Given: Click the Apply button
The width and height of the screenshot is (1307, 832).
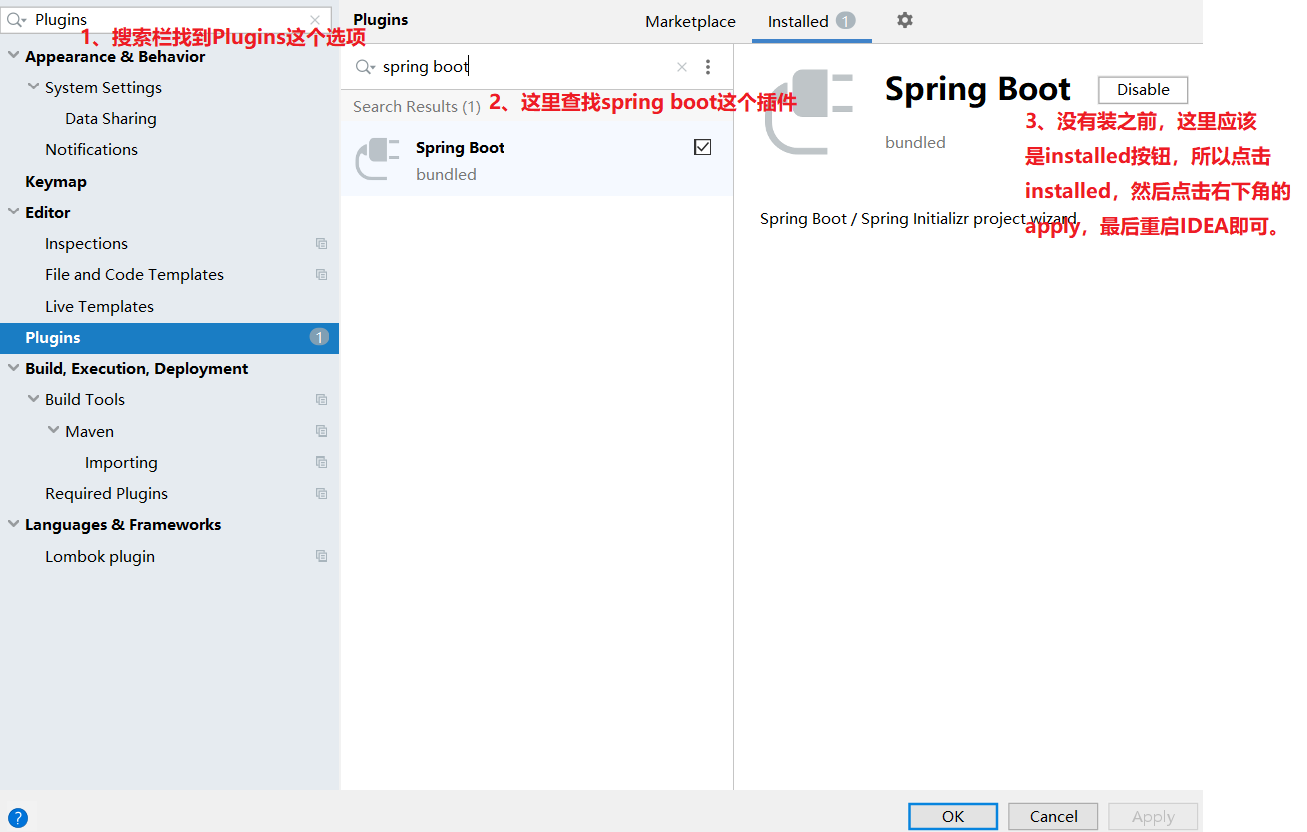Looking at the screenshot, I should [1153, 816].
